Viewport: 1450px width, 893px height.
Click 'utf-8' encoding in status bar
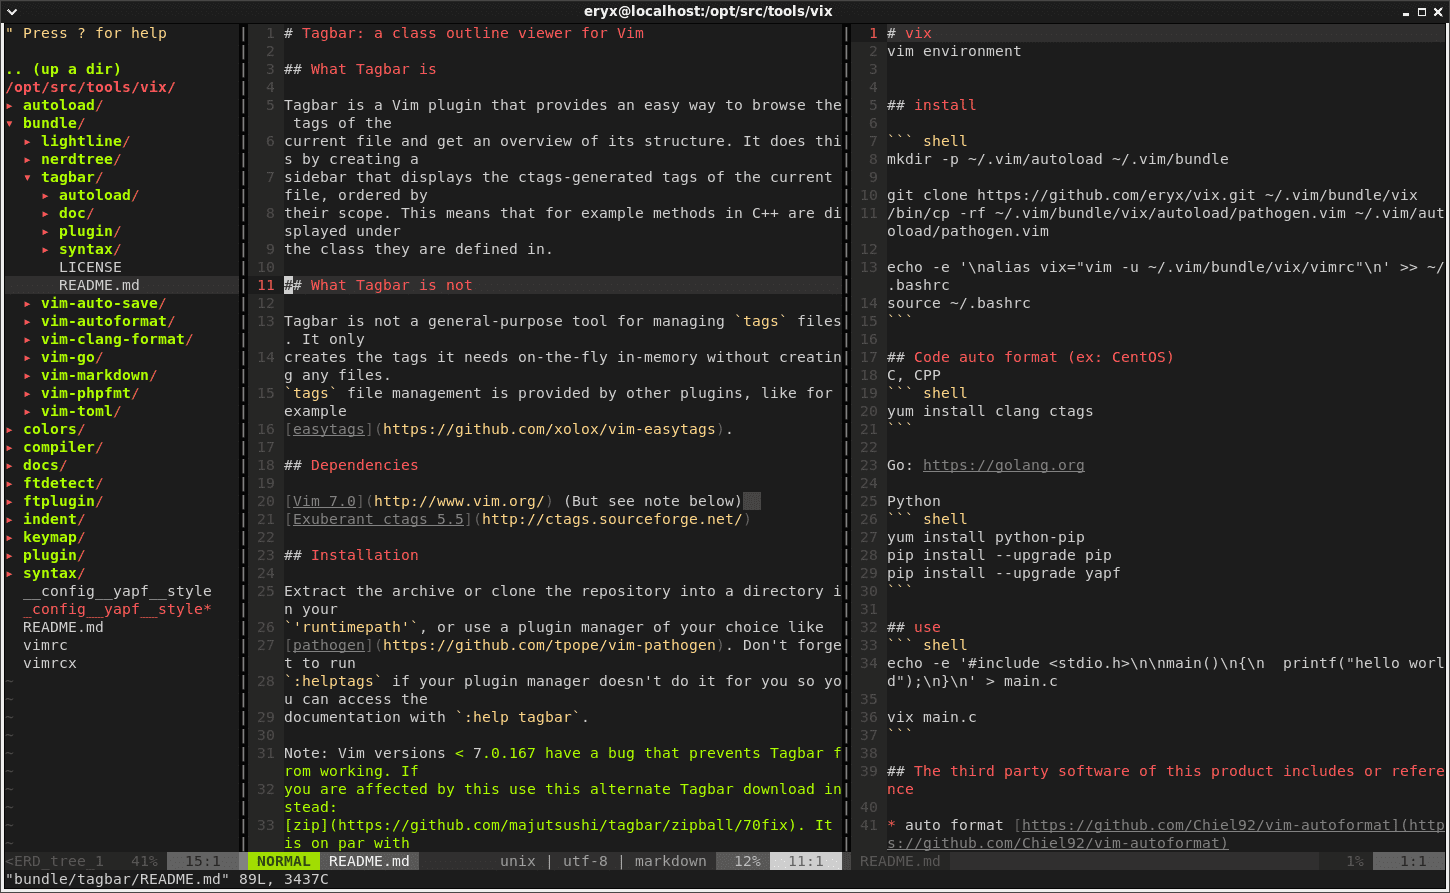pyautogui.click(x=585, y=861)
